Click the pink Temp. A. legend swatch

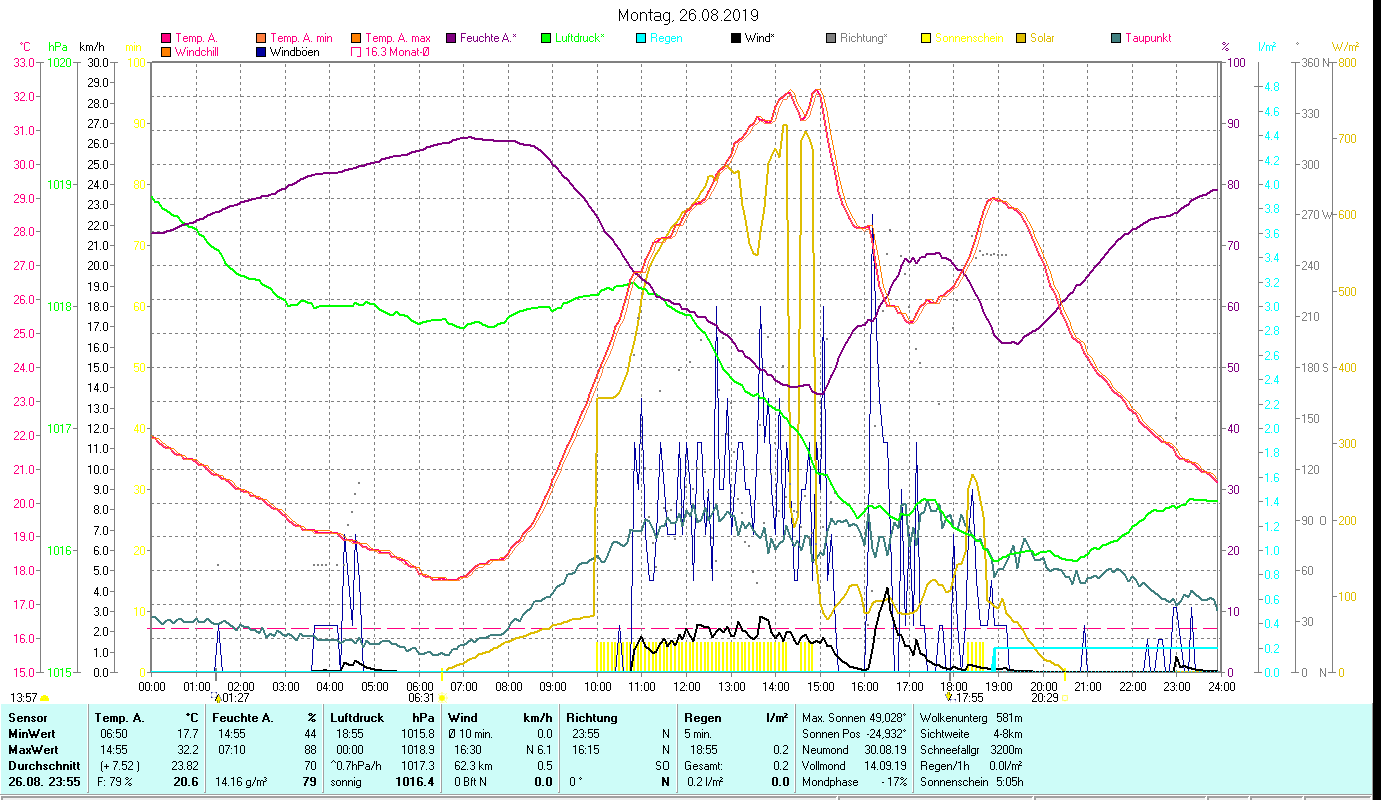pos(166,38)
